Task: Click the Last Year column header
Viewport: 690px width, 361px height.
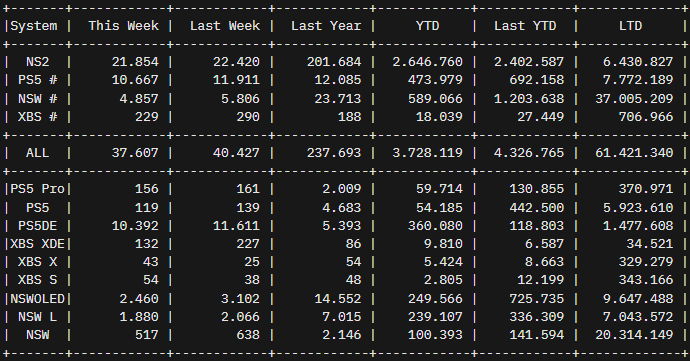Action: tap(326, 26)
